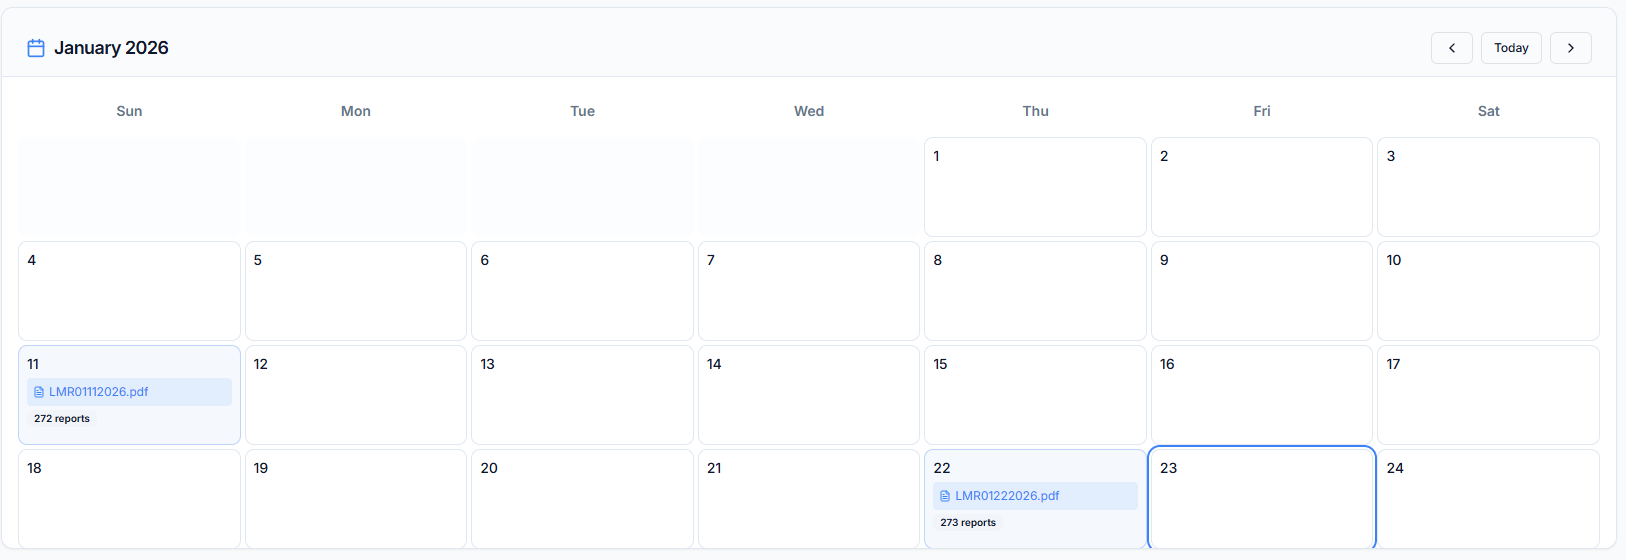Click the 272 reports label
The height and width of the screenshot is (560, 1626).
[62, 419]
